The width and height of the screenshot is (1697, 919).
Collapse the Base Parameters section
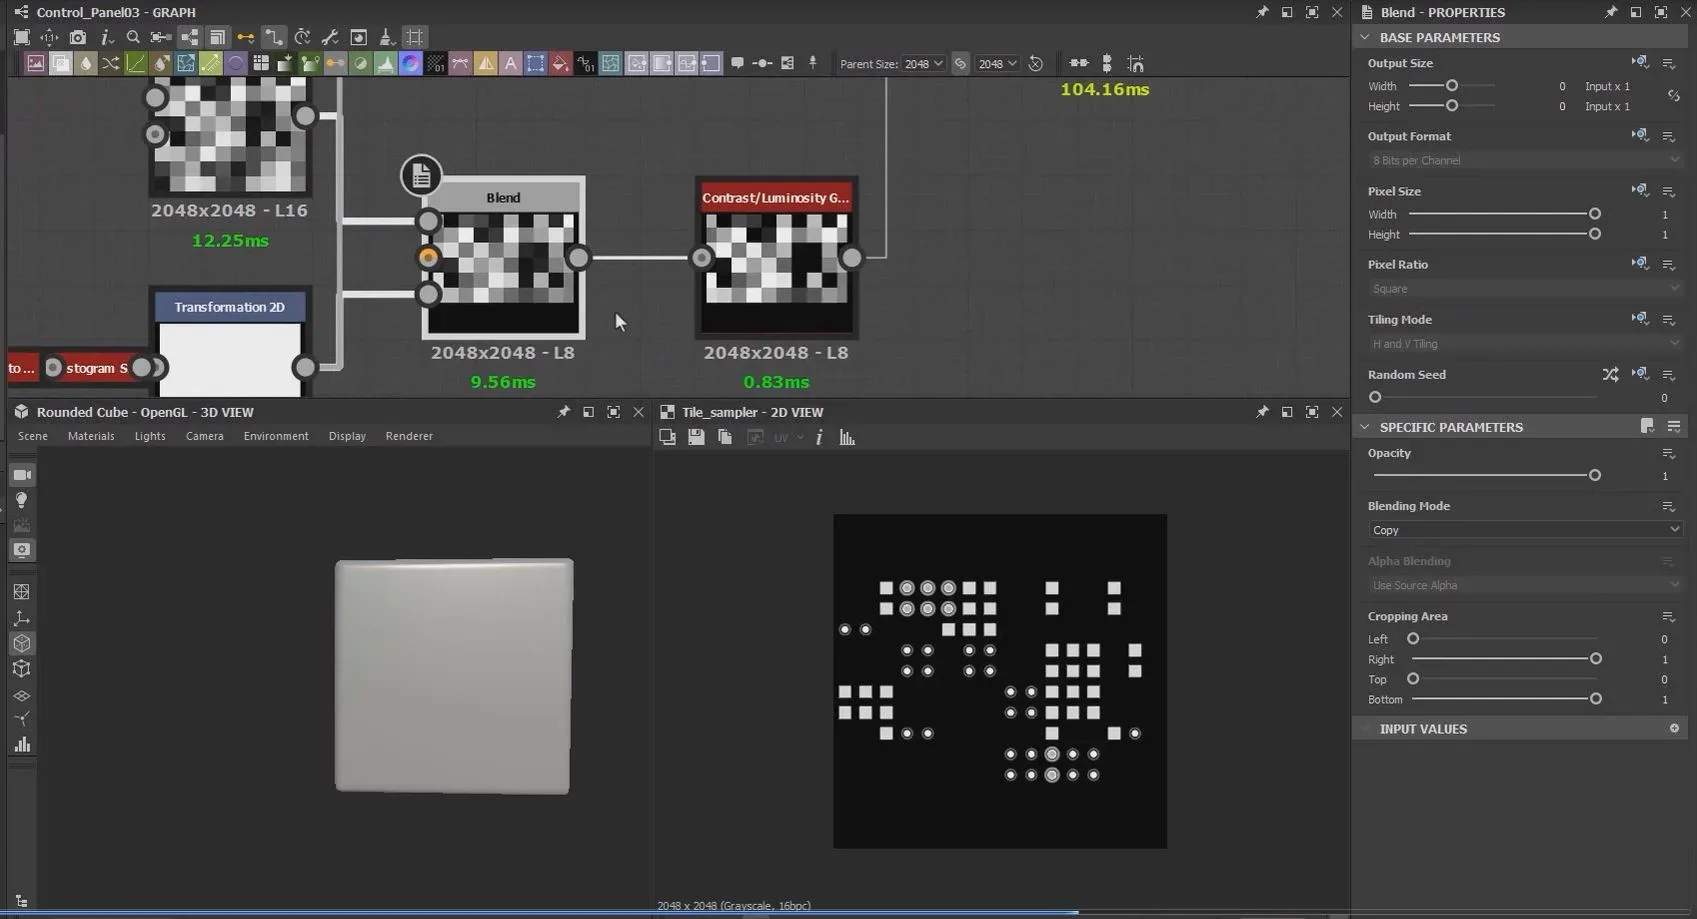tap(1365, 37)
